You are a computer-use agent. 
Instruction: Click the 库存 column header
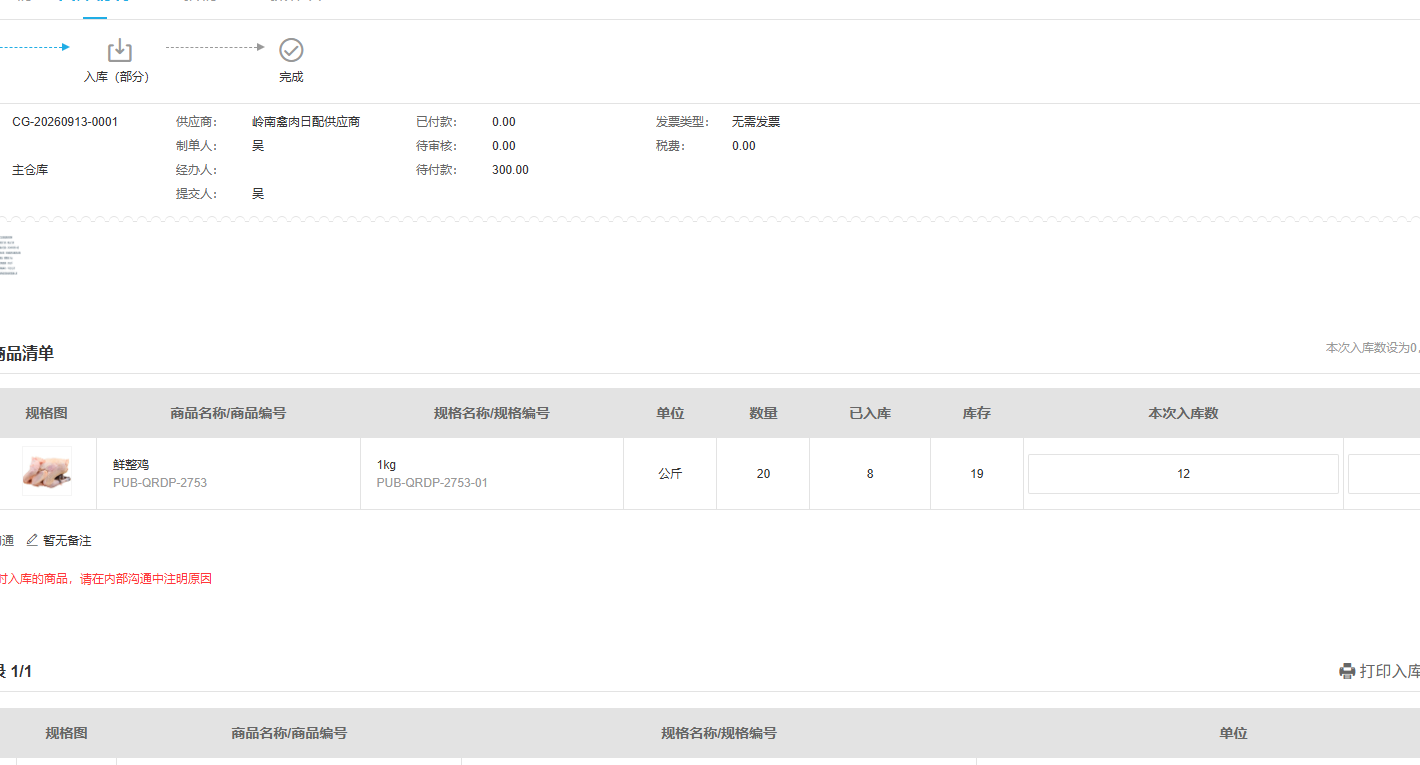pyautogui.click(x=977, y=413)
